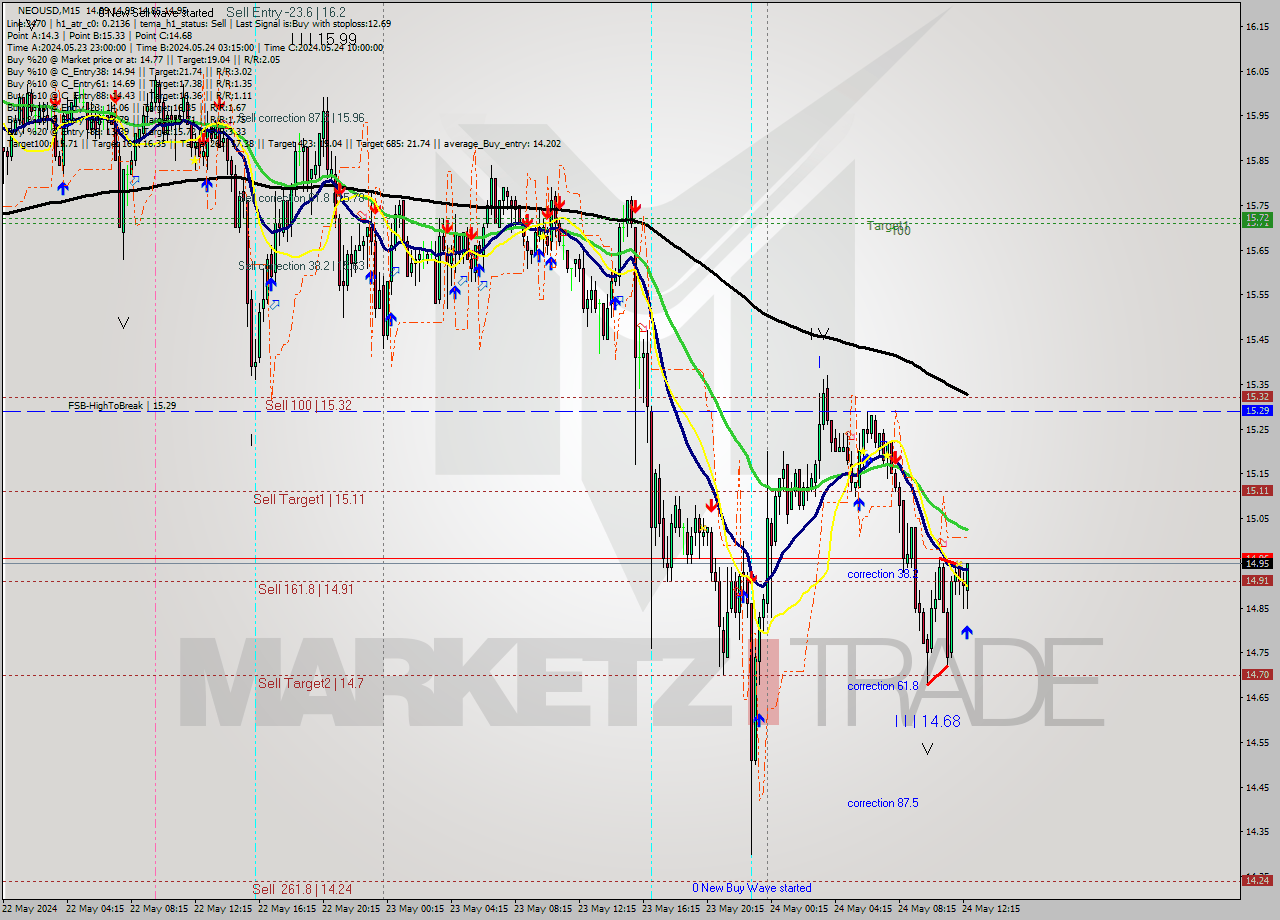This screenshot has height=920, width=1280.
Task: Select the '0 New Buy Wave started' label
Action: coord(752,888)
